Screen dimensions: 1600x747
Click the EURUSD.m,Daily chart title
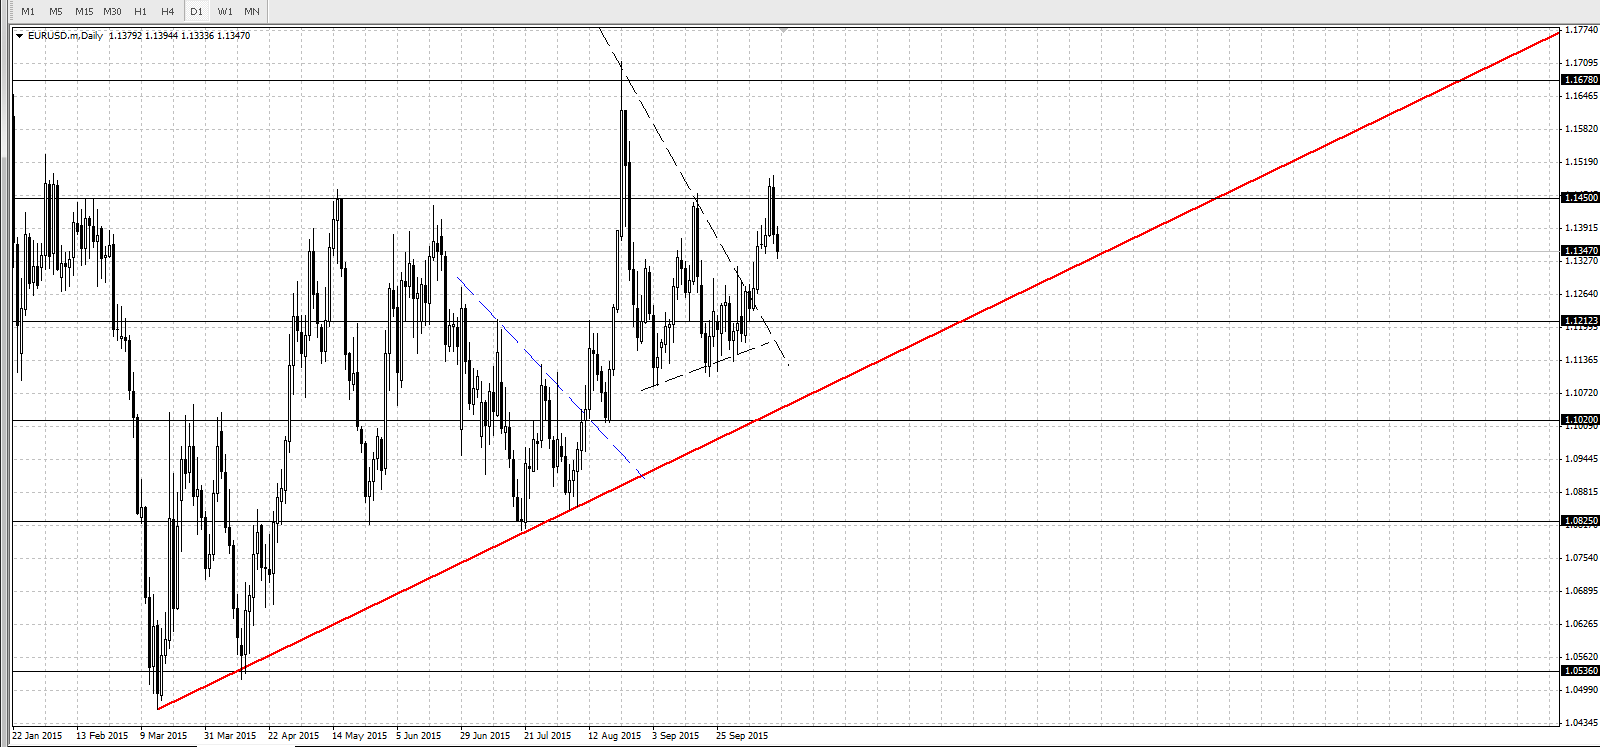[65, 36]
